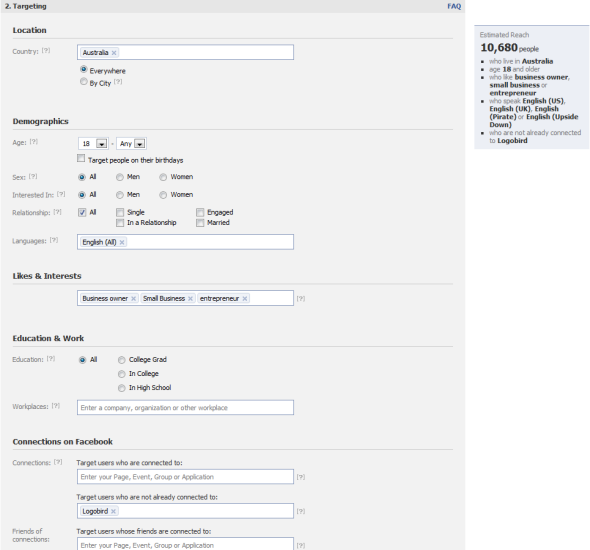Tick the Married relationship checkbox
This screenshot has width=590, height=550.
pyautogui.click(x=200, y=223)
